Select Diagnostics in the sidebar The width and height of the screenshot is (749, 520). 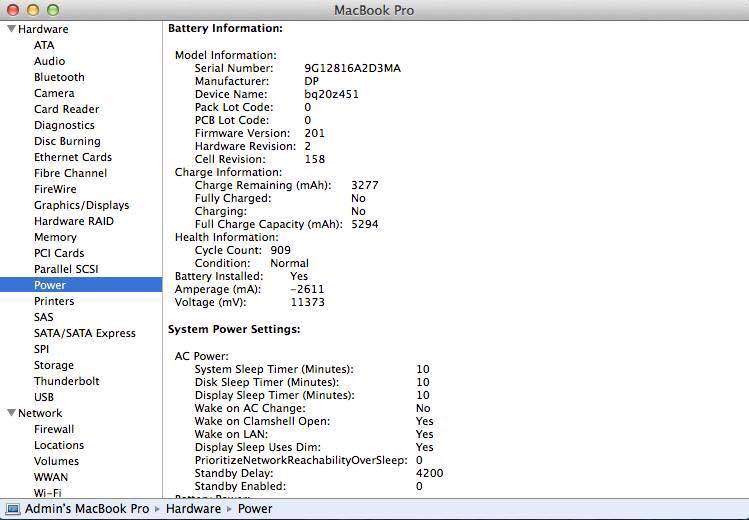64,125
